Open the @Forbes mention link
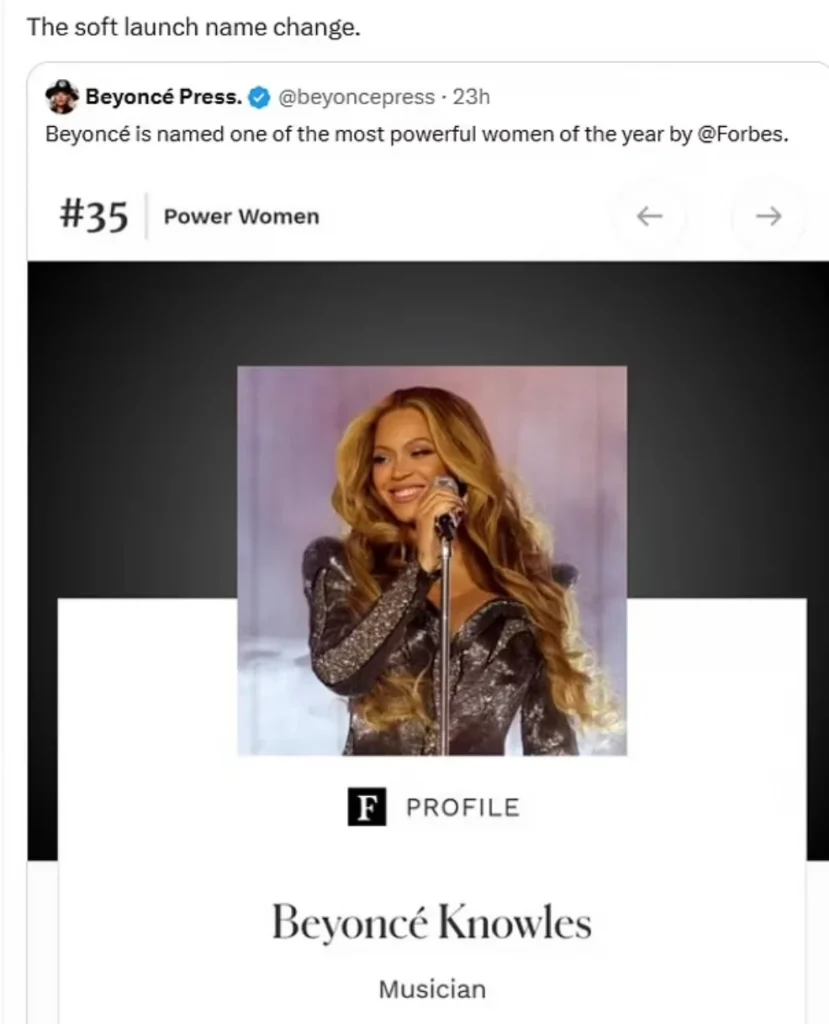The height and width of the screenshot is (1024, 829). click(x=743, y=134)
